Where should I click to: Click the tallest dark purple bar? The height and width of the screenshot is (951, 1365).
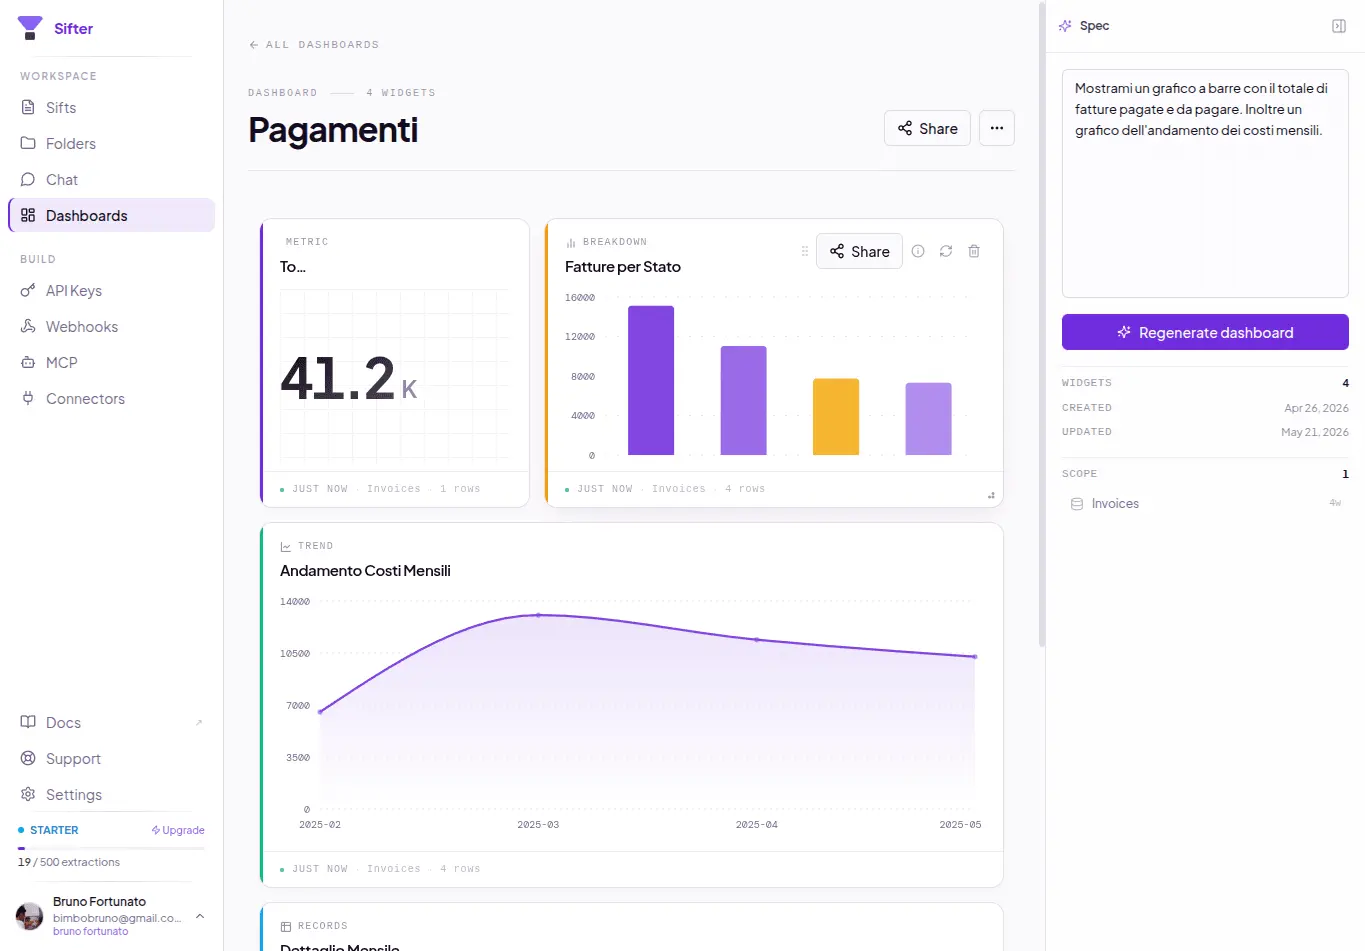[651, 381]
